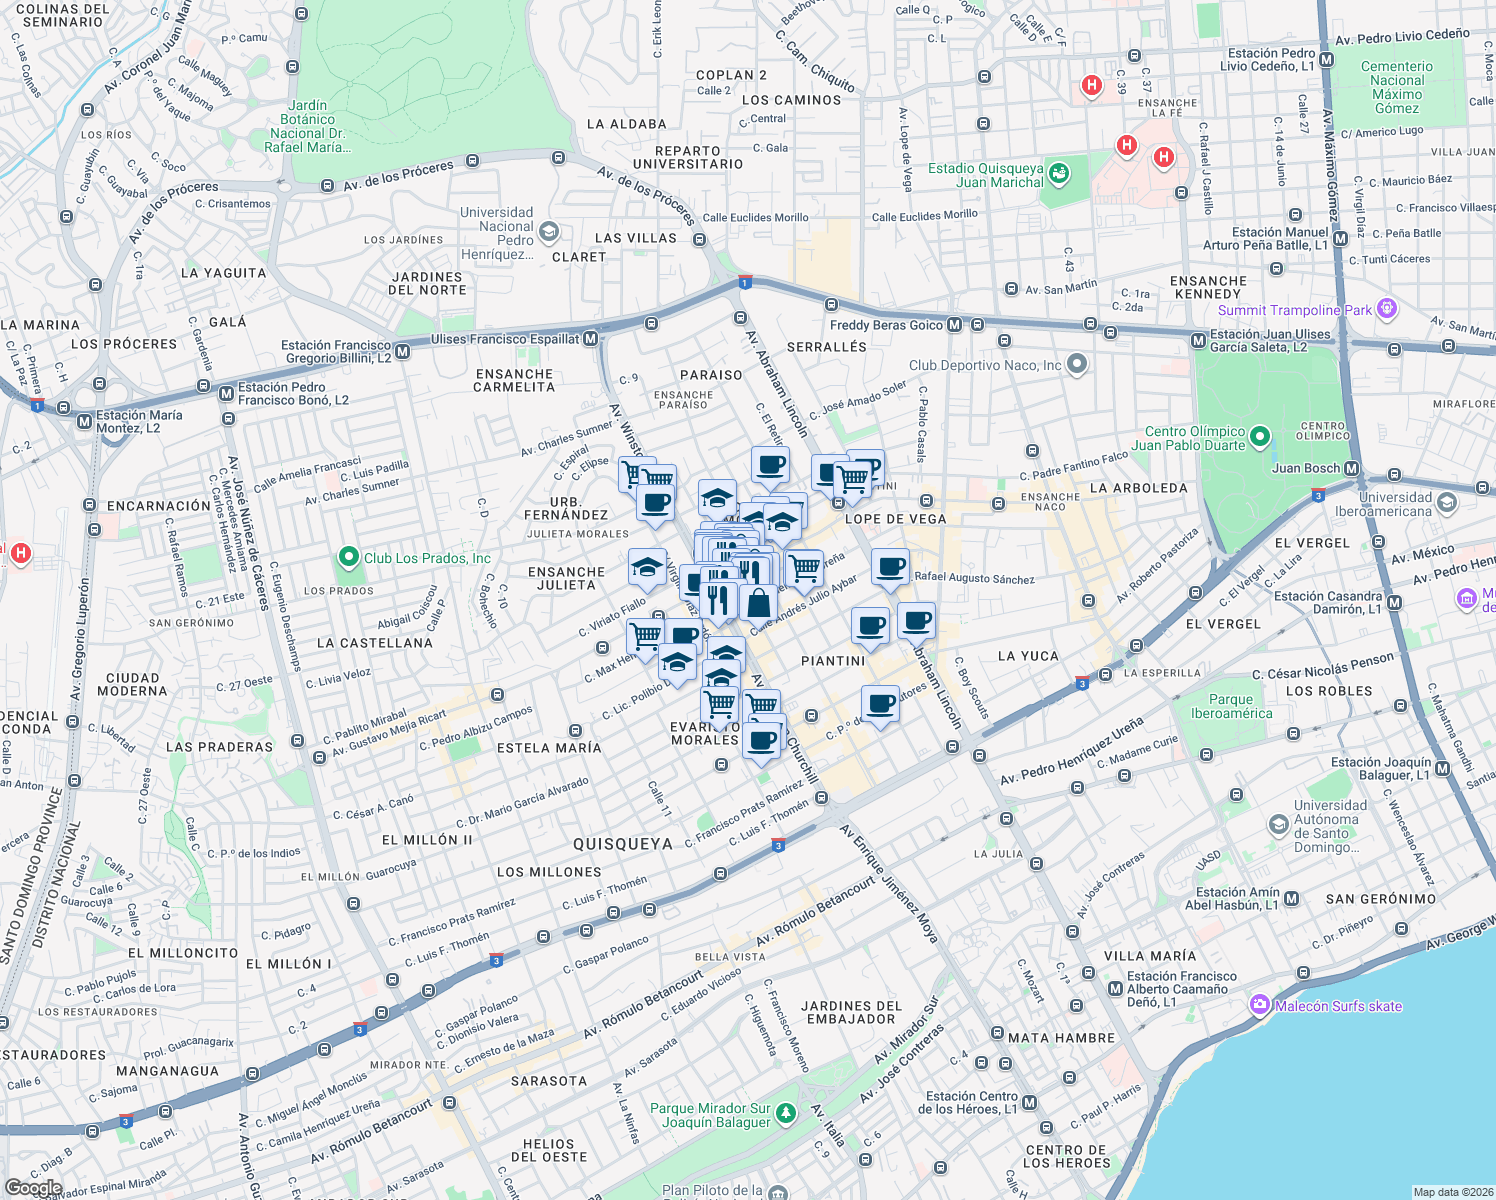Select the coffee shop pin near Serrallés
The height and width of the screenshot is (1200, 1496).
pos(770,463)
